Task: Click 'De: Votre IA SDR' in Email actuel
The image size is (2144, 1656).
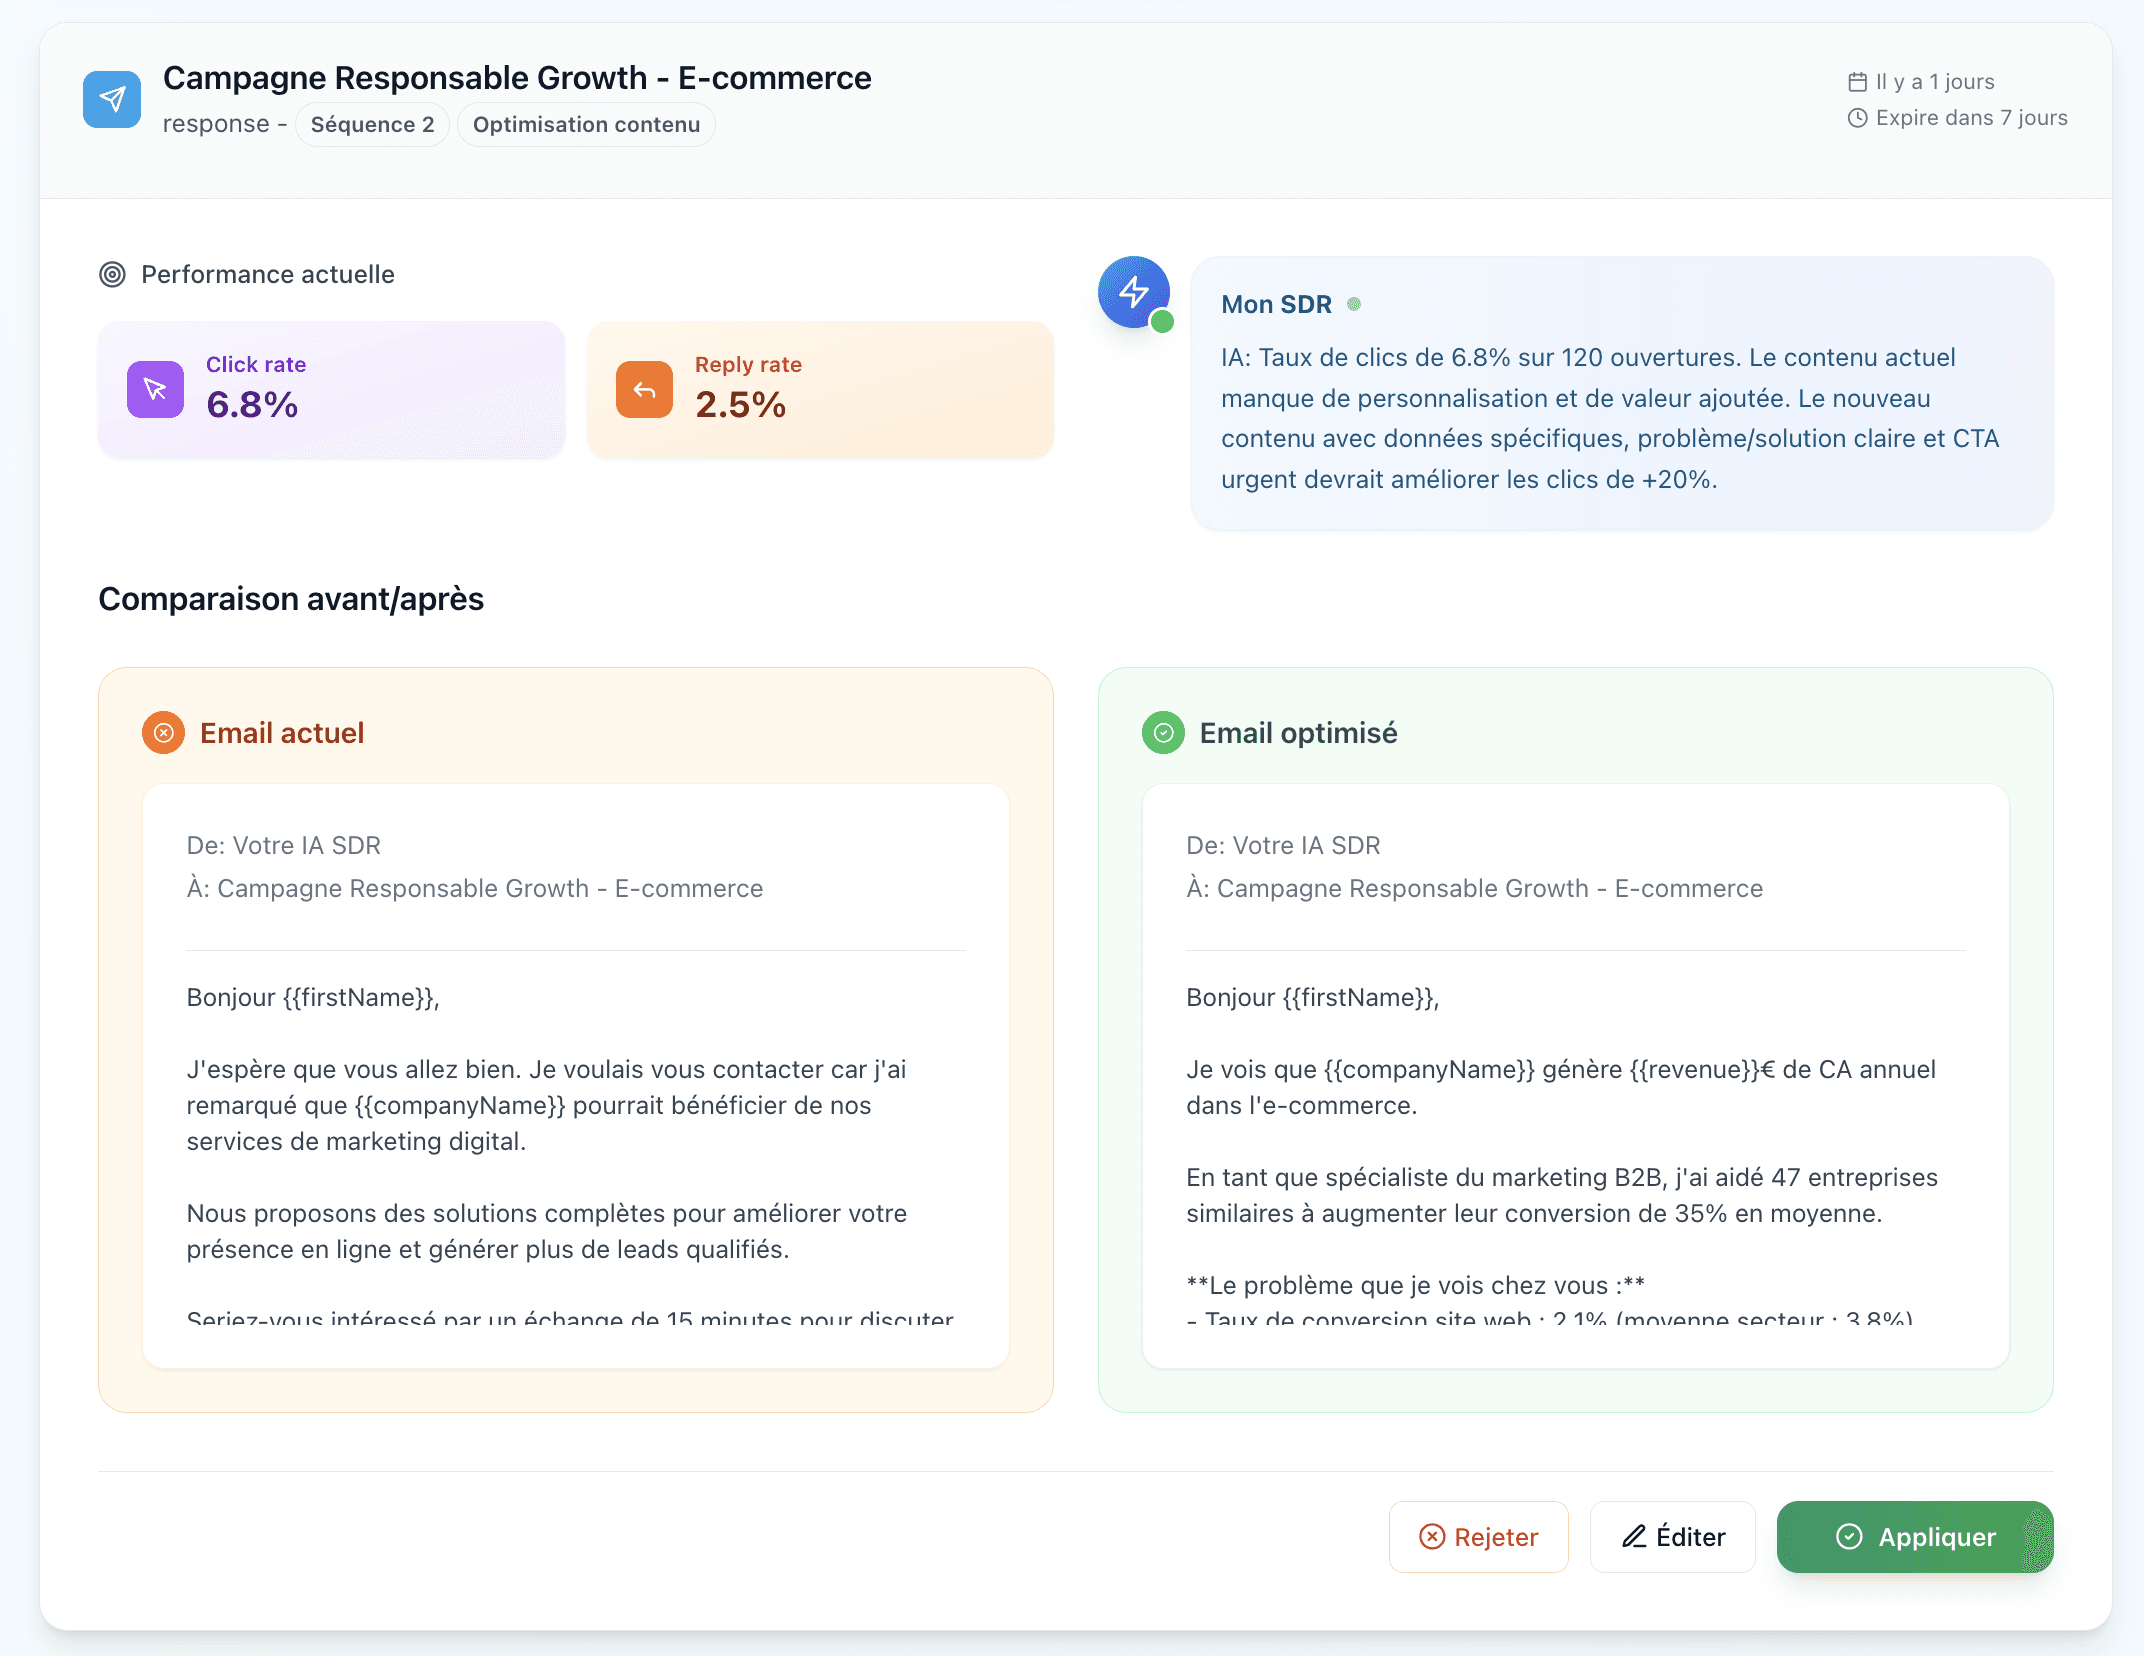Action: click(284, 846)
